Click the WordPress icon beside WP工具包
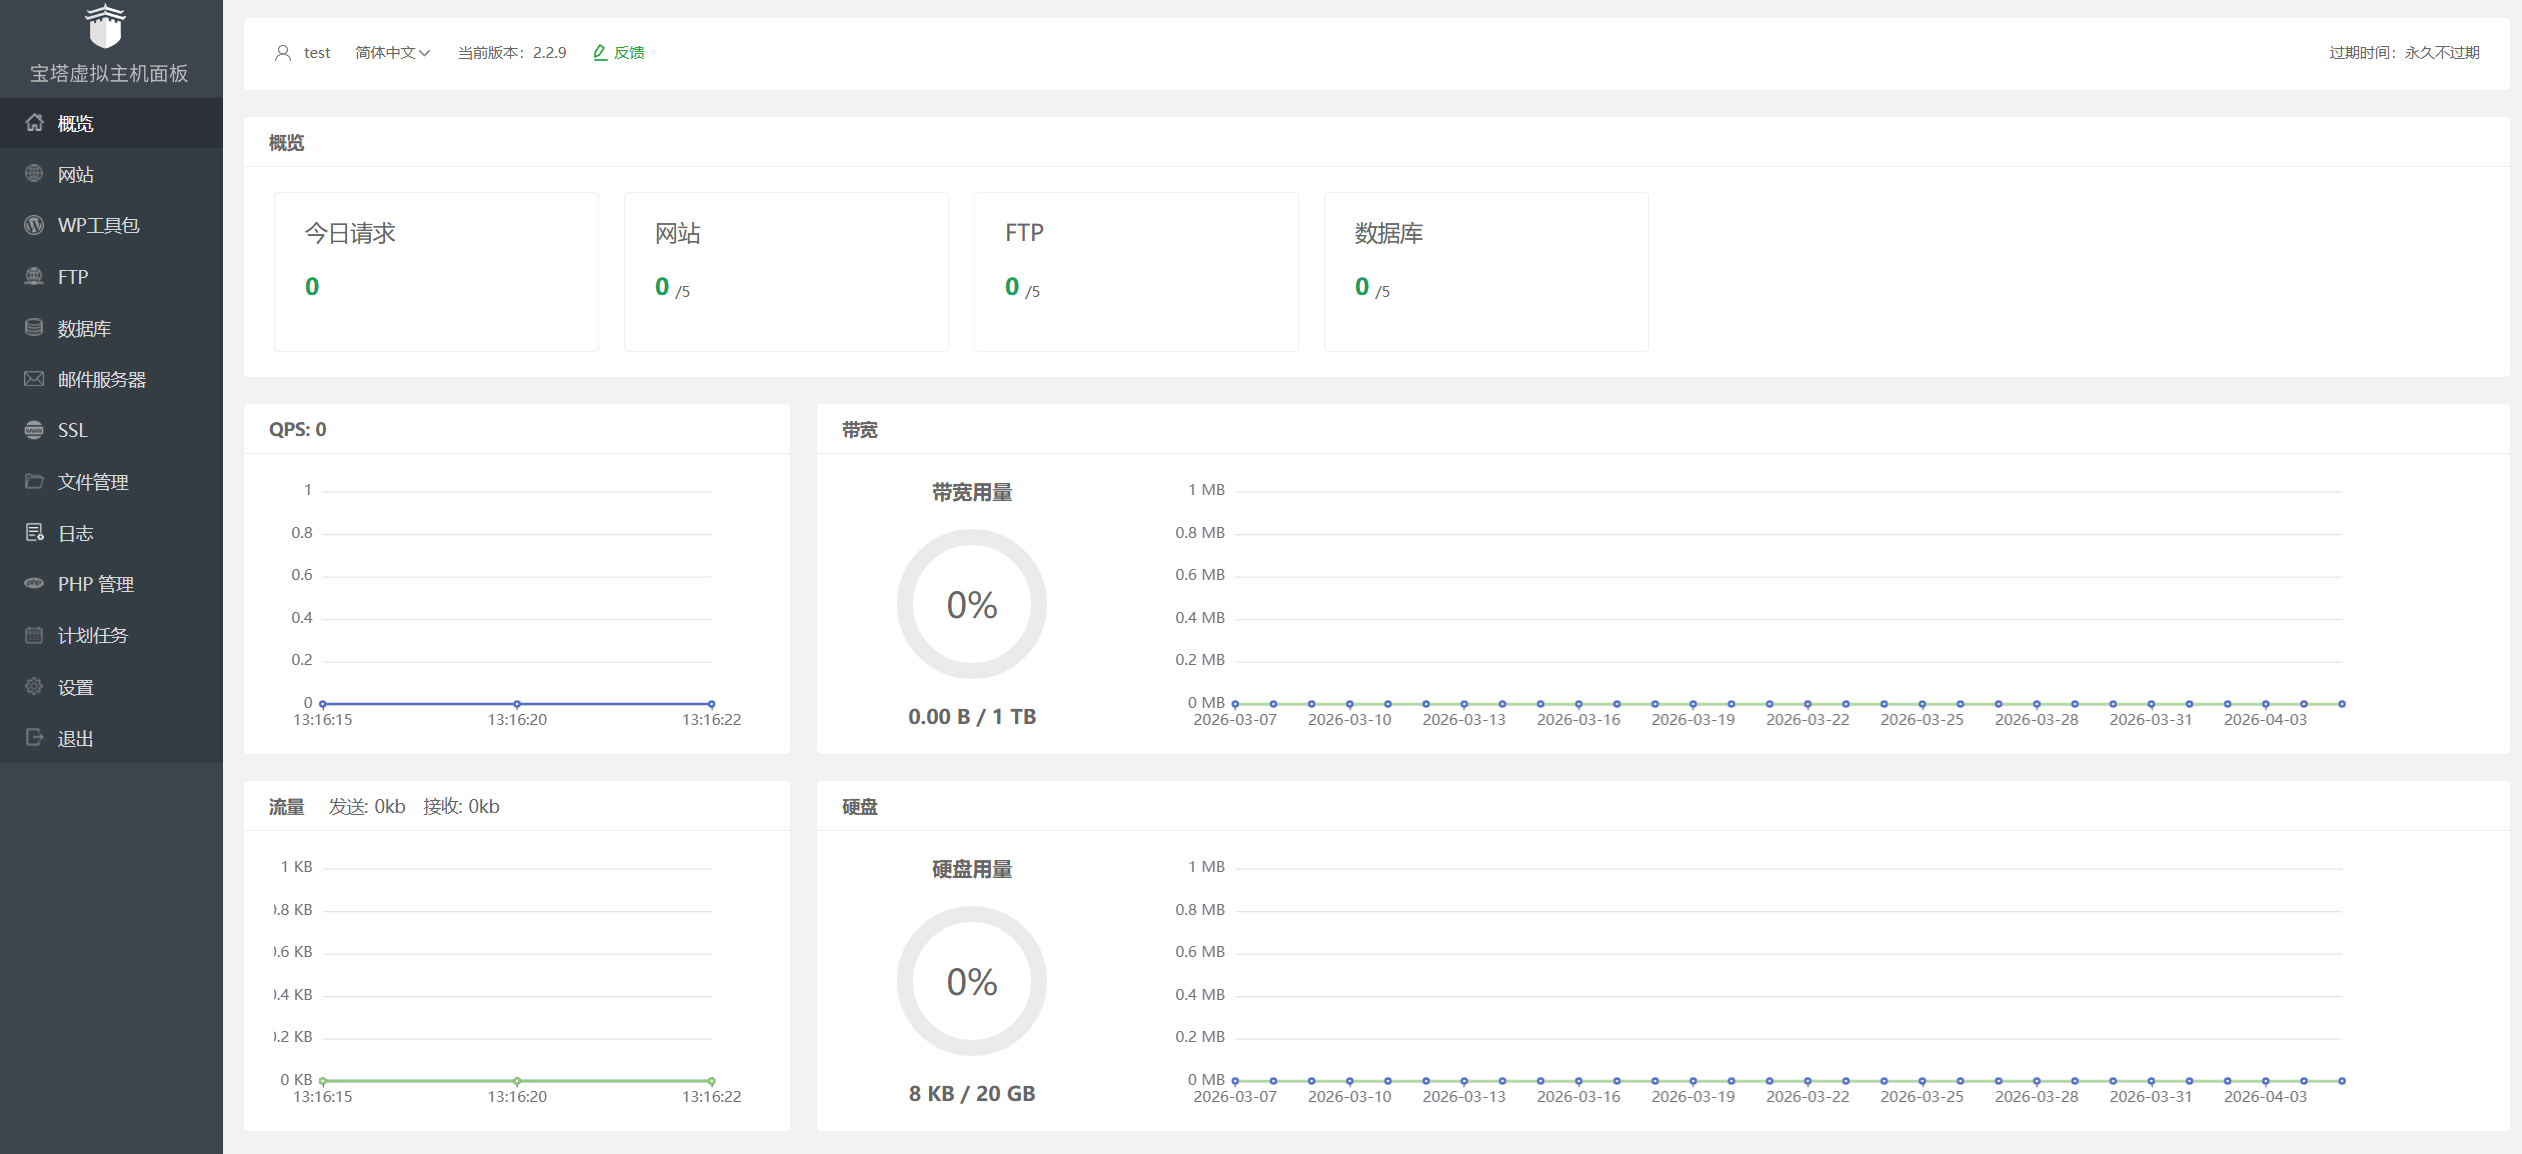The width and height of the screenshot is (2522, 1154). pyautogui.click(x=35, y=225)
